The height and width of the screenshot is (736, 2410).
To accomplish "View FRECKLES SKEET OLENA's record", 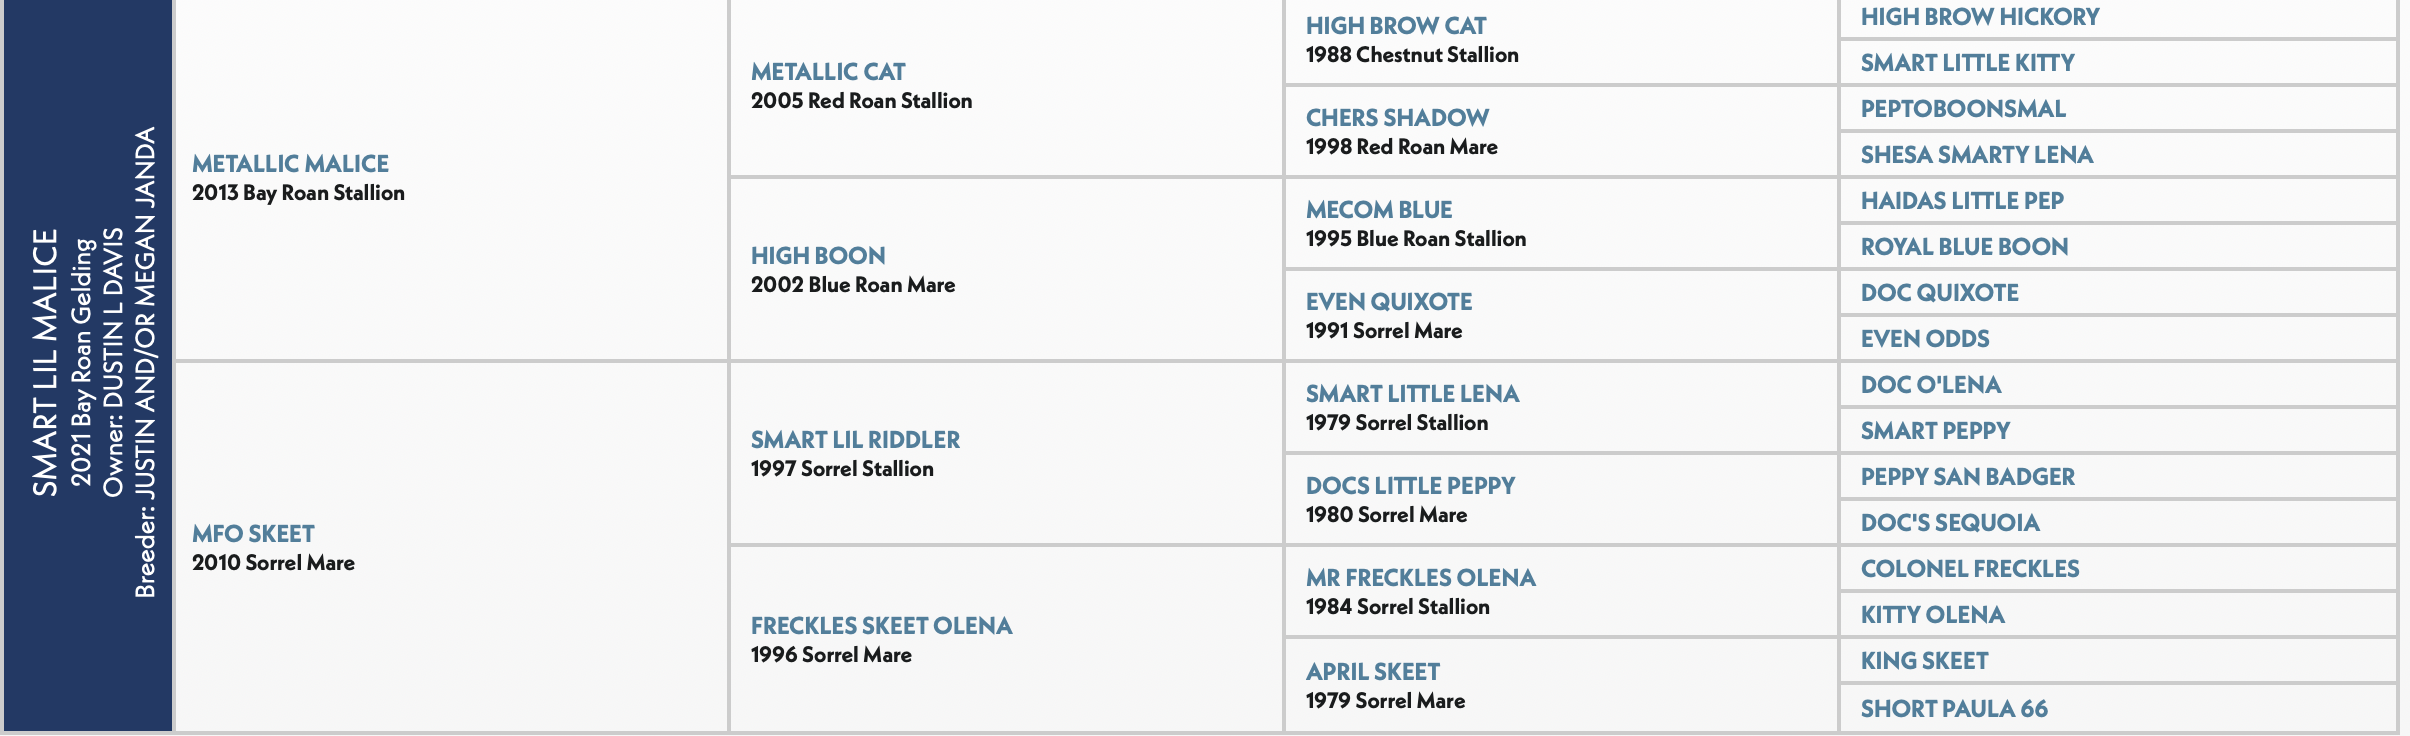I will pos(881,625).
